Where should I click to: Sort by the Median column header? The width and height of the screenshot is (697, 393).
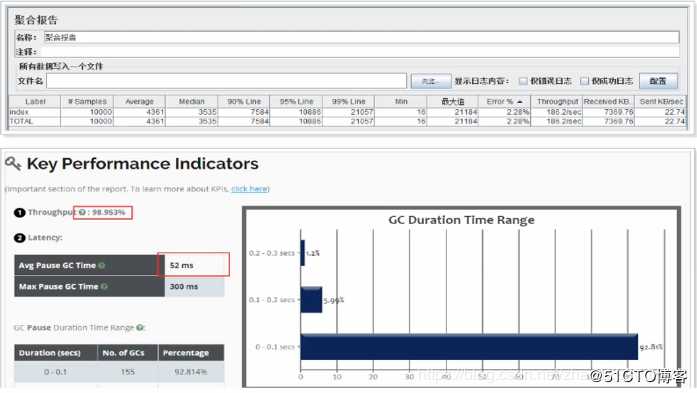[x=192, y=101]
